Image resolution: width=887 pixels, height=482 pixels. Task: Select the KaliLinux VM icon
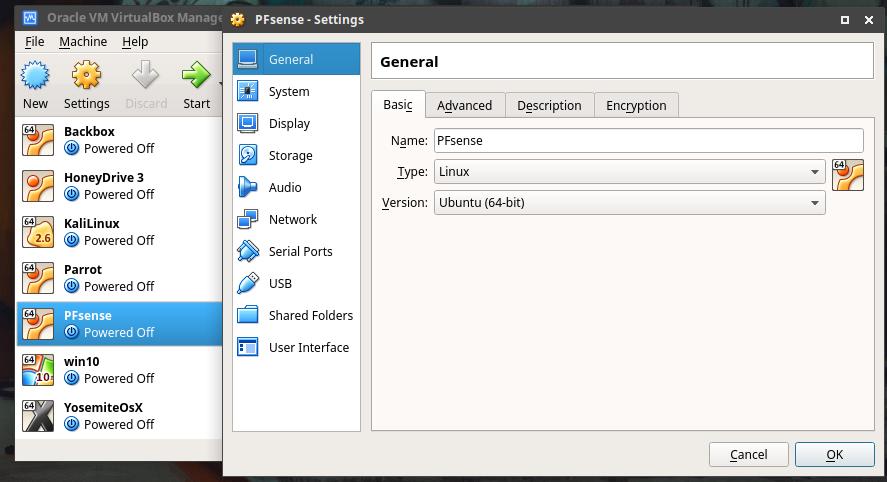click(38, 232)
